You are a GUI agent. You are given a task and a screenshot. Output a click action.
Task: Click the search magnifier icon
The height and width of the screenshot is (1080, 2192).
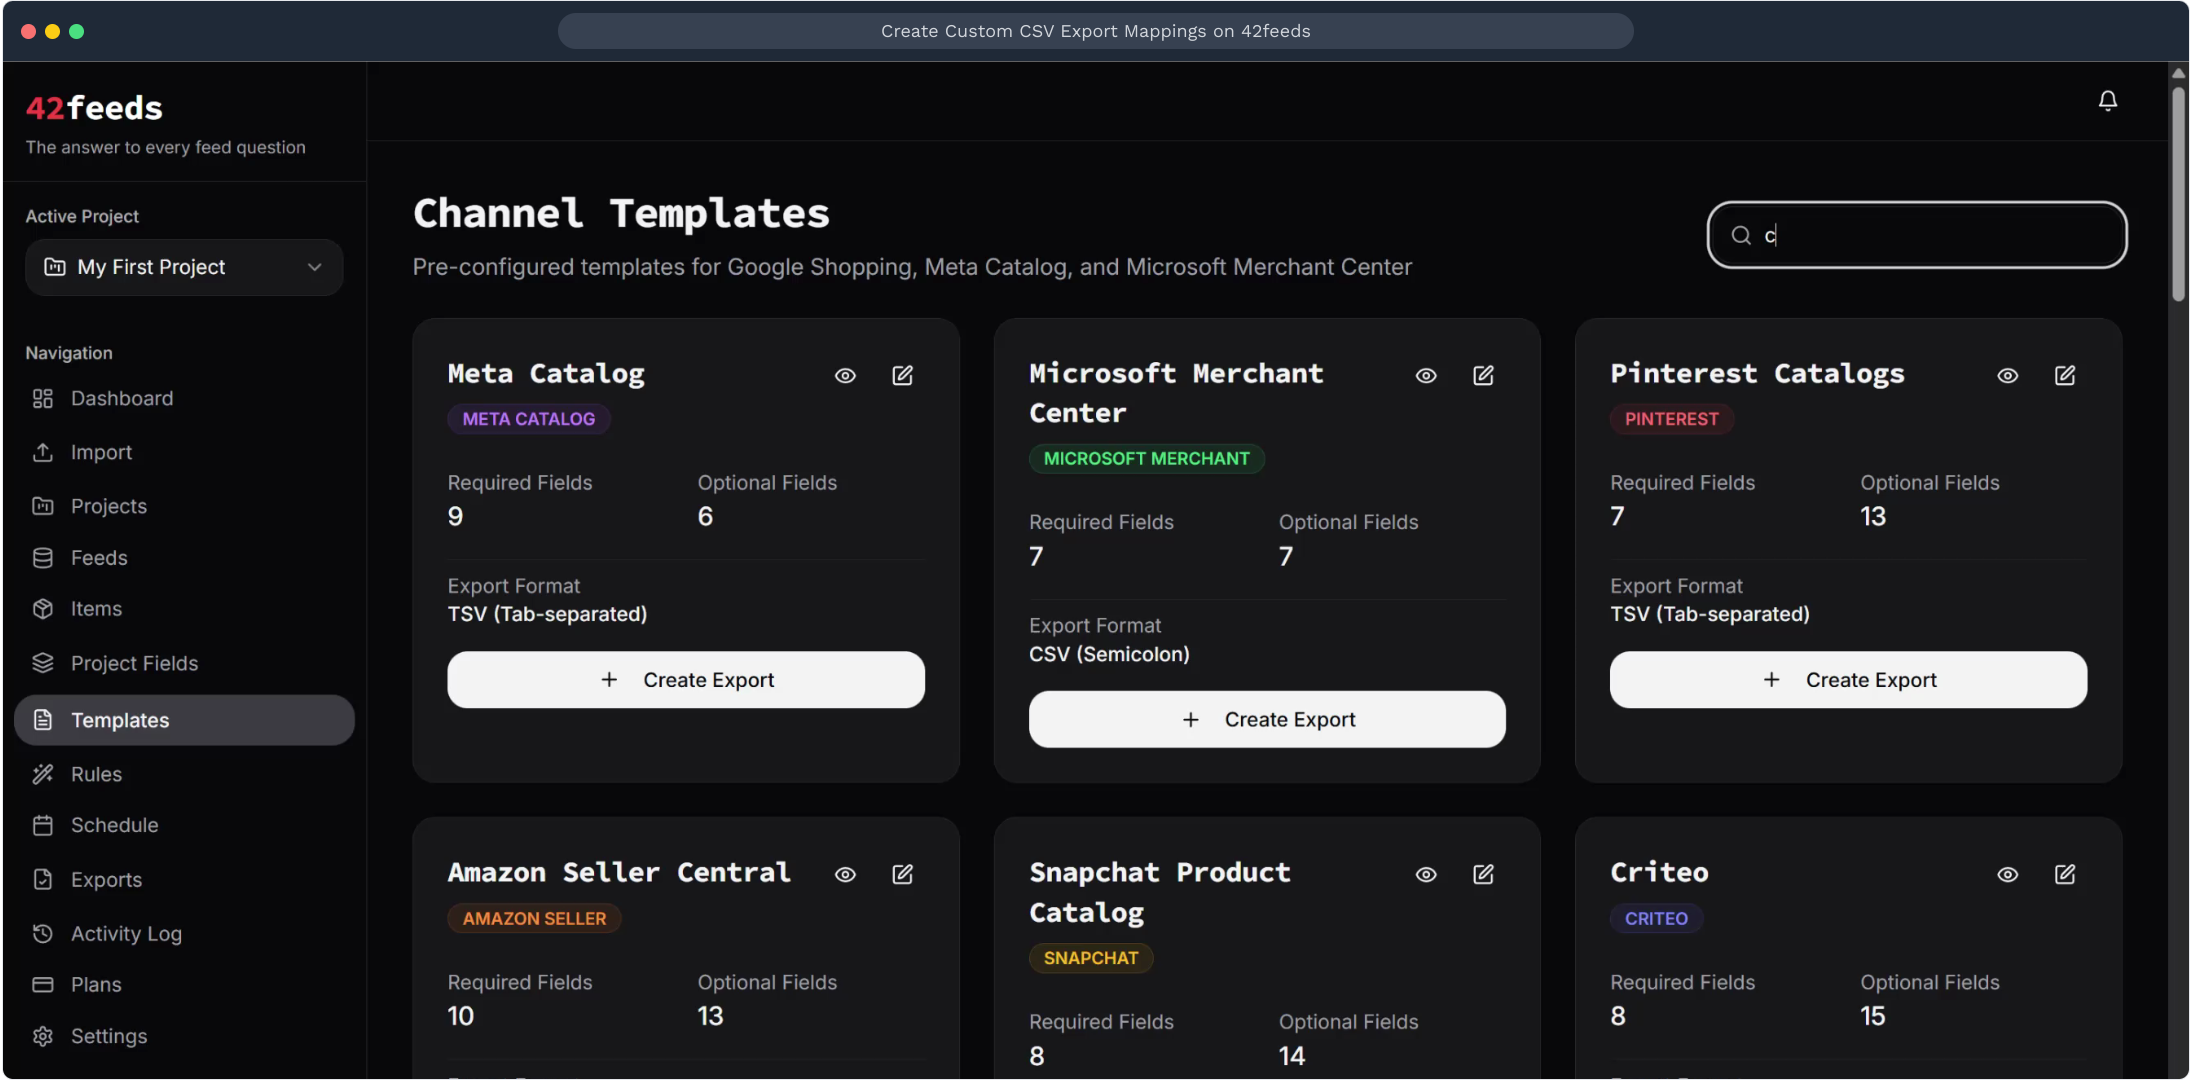(x=1741, y=235)
